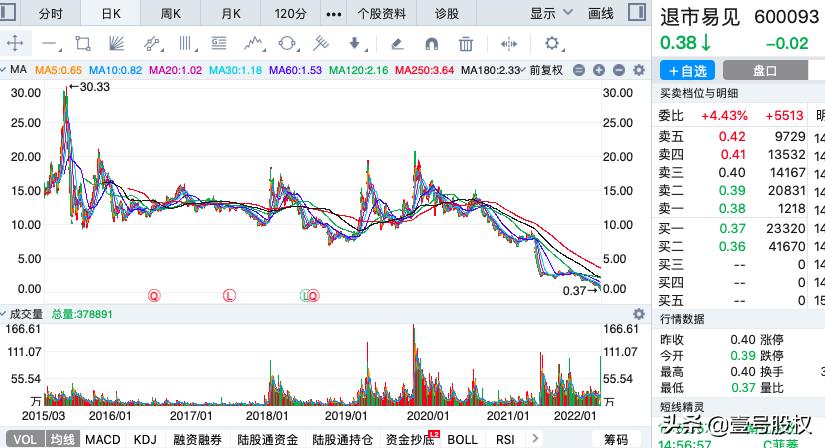
Task: Select the horizontal measure tool
Action: coord(509,44)
